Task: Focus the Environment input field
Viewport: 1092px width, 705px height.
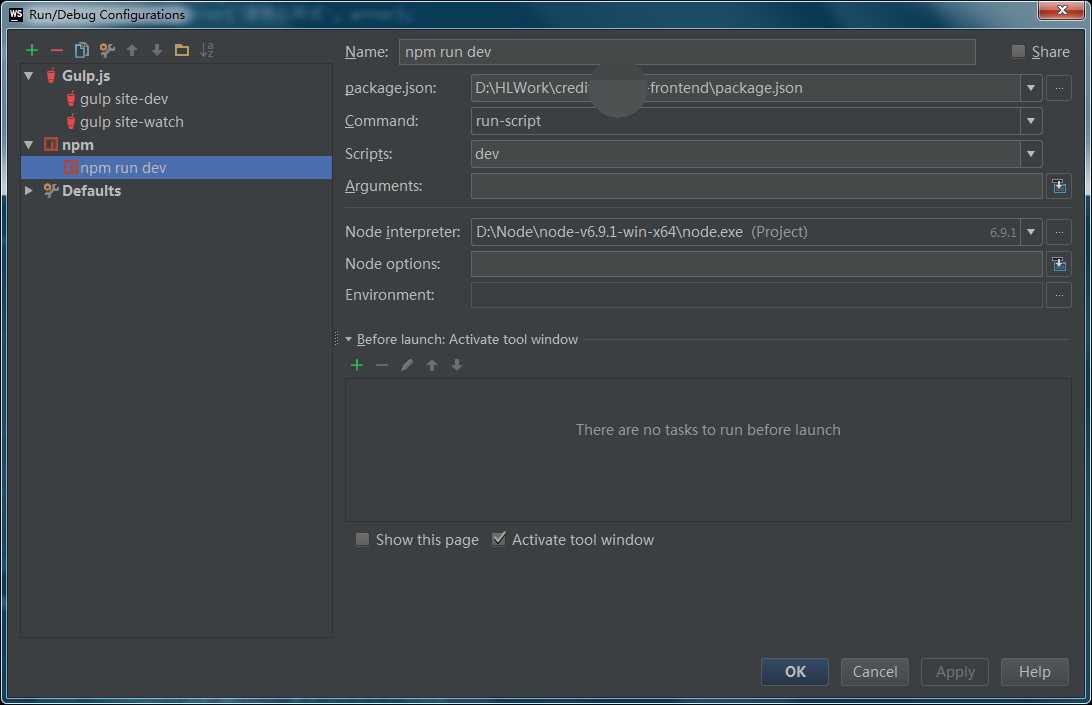Action: (756, 295)
